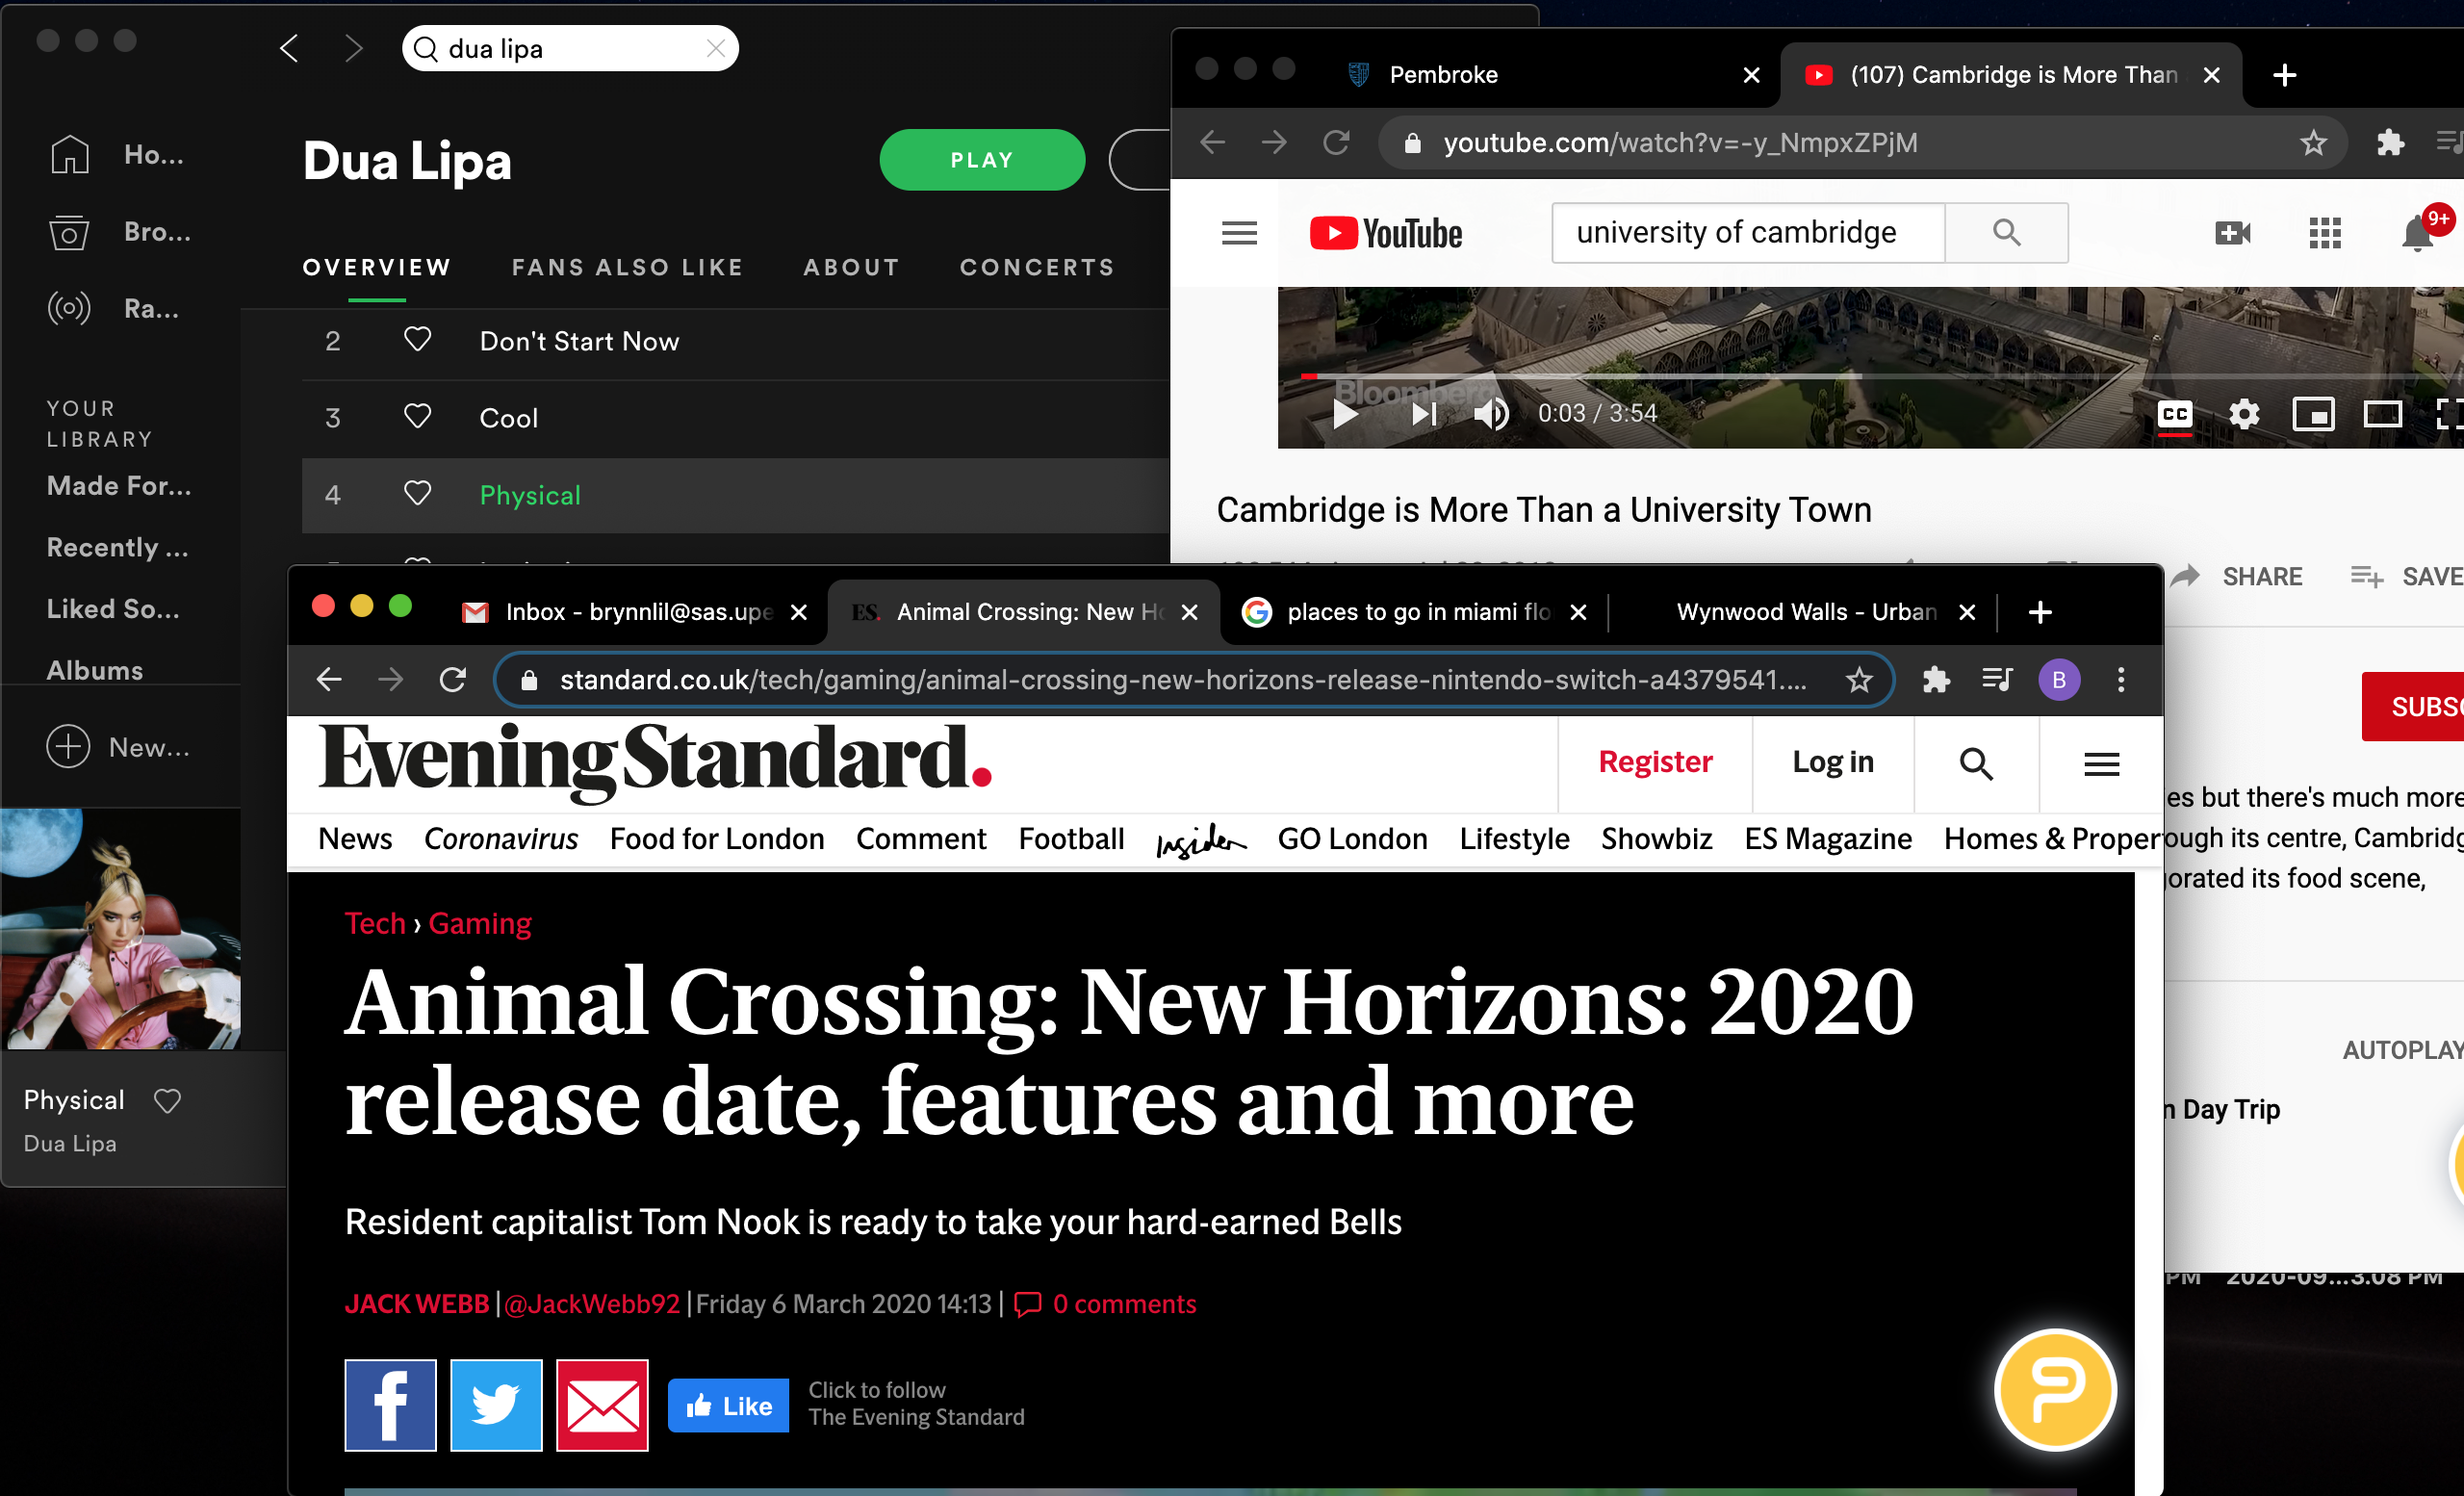Screen dimensions: 2464x1496
Task: Clear the Spotify search field
Action: [716, 48]
